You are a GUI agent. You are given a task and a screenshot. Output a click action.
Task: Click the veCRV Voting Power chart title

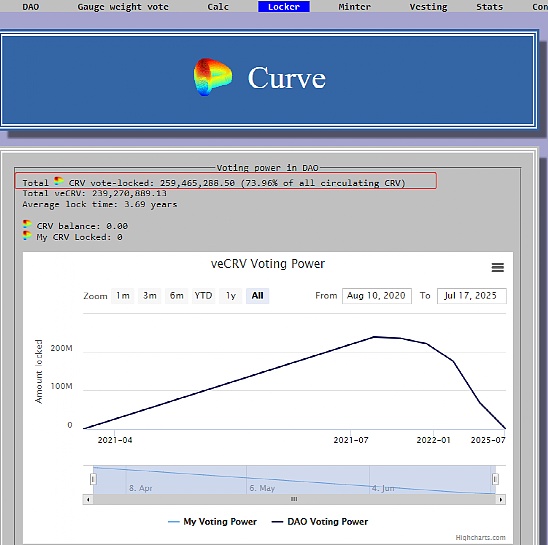268,264
